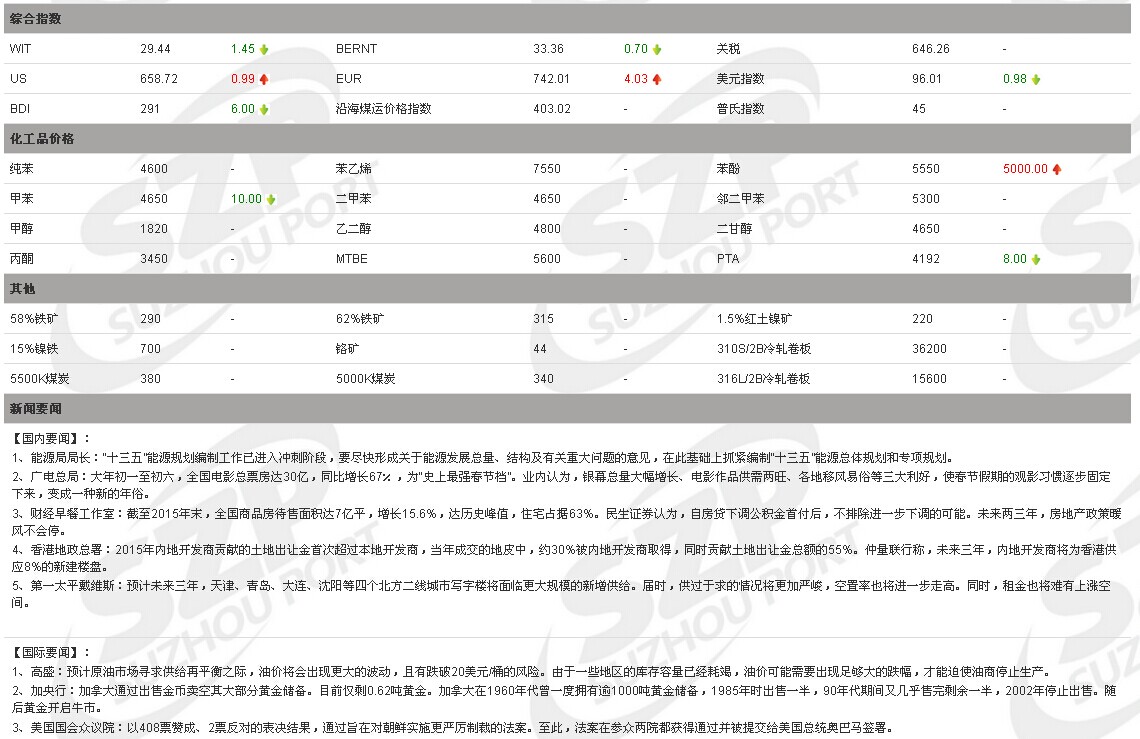Click the 苯乙烯 label
Viewport: 1140px width, 739px height.
[353, 169]
